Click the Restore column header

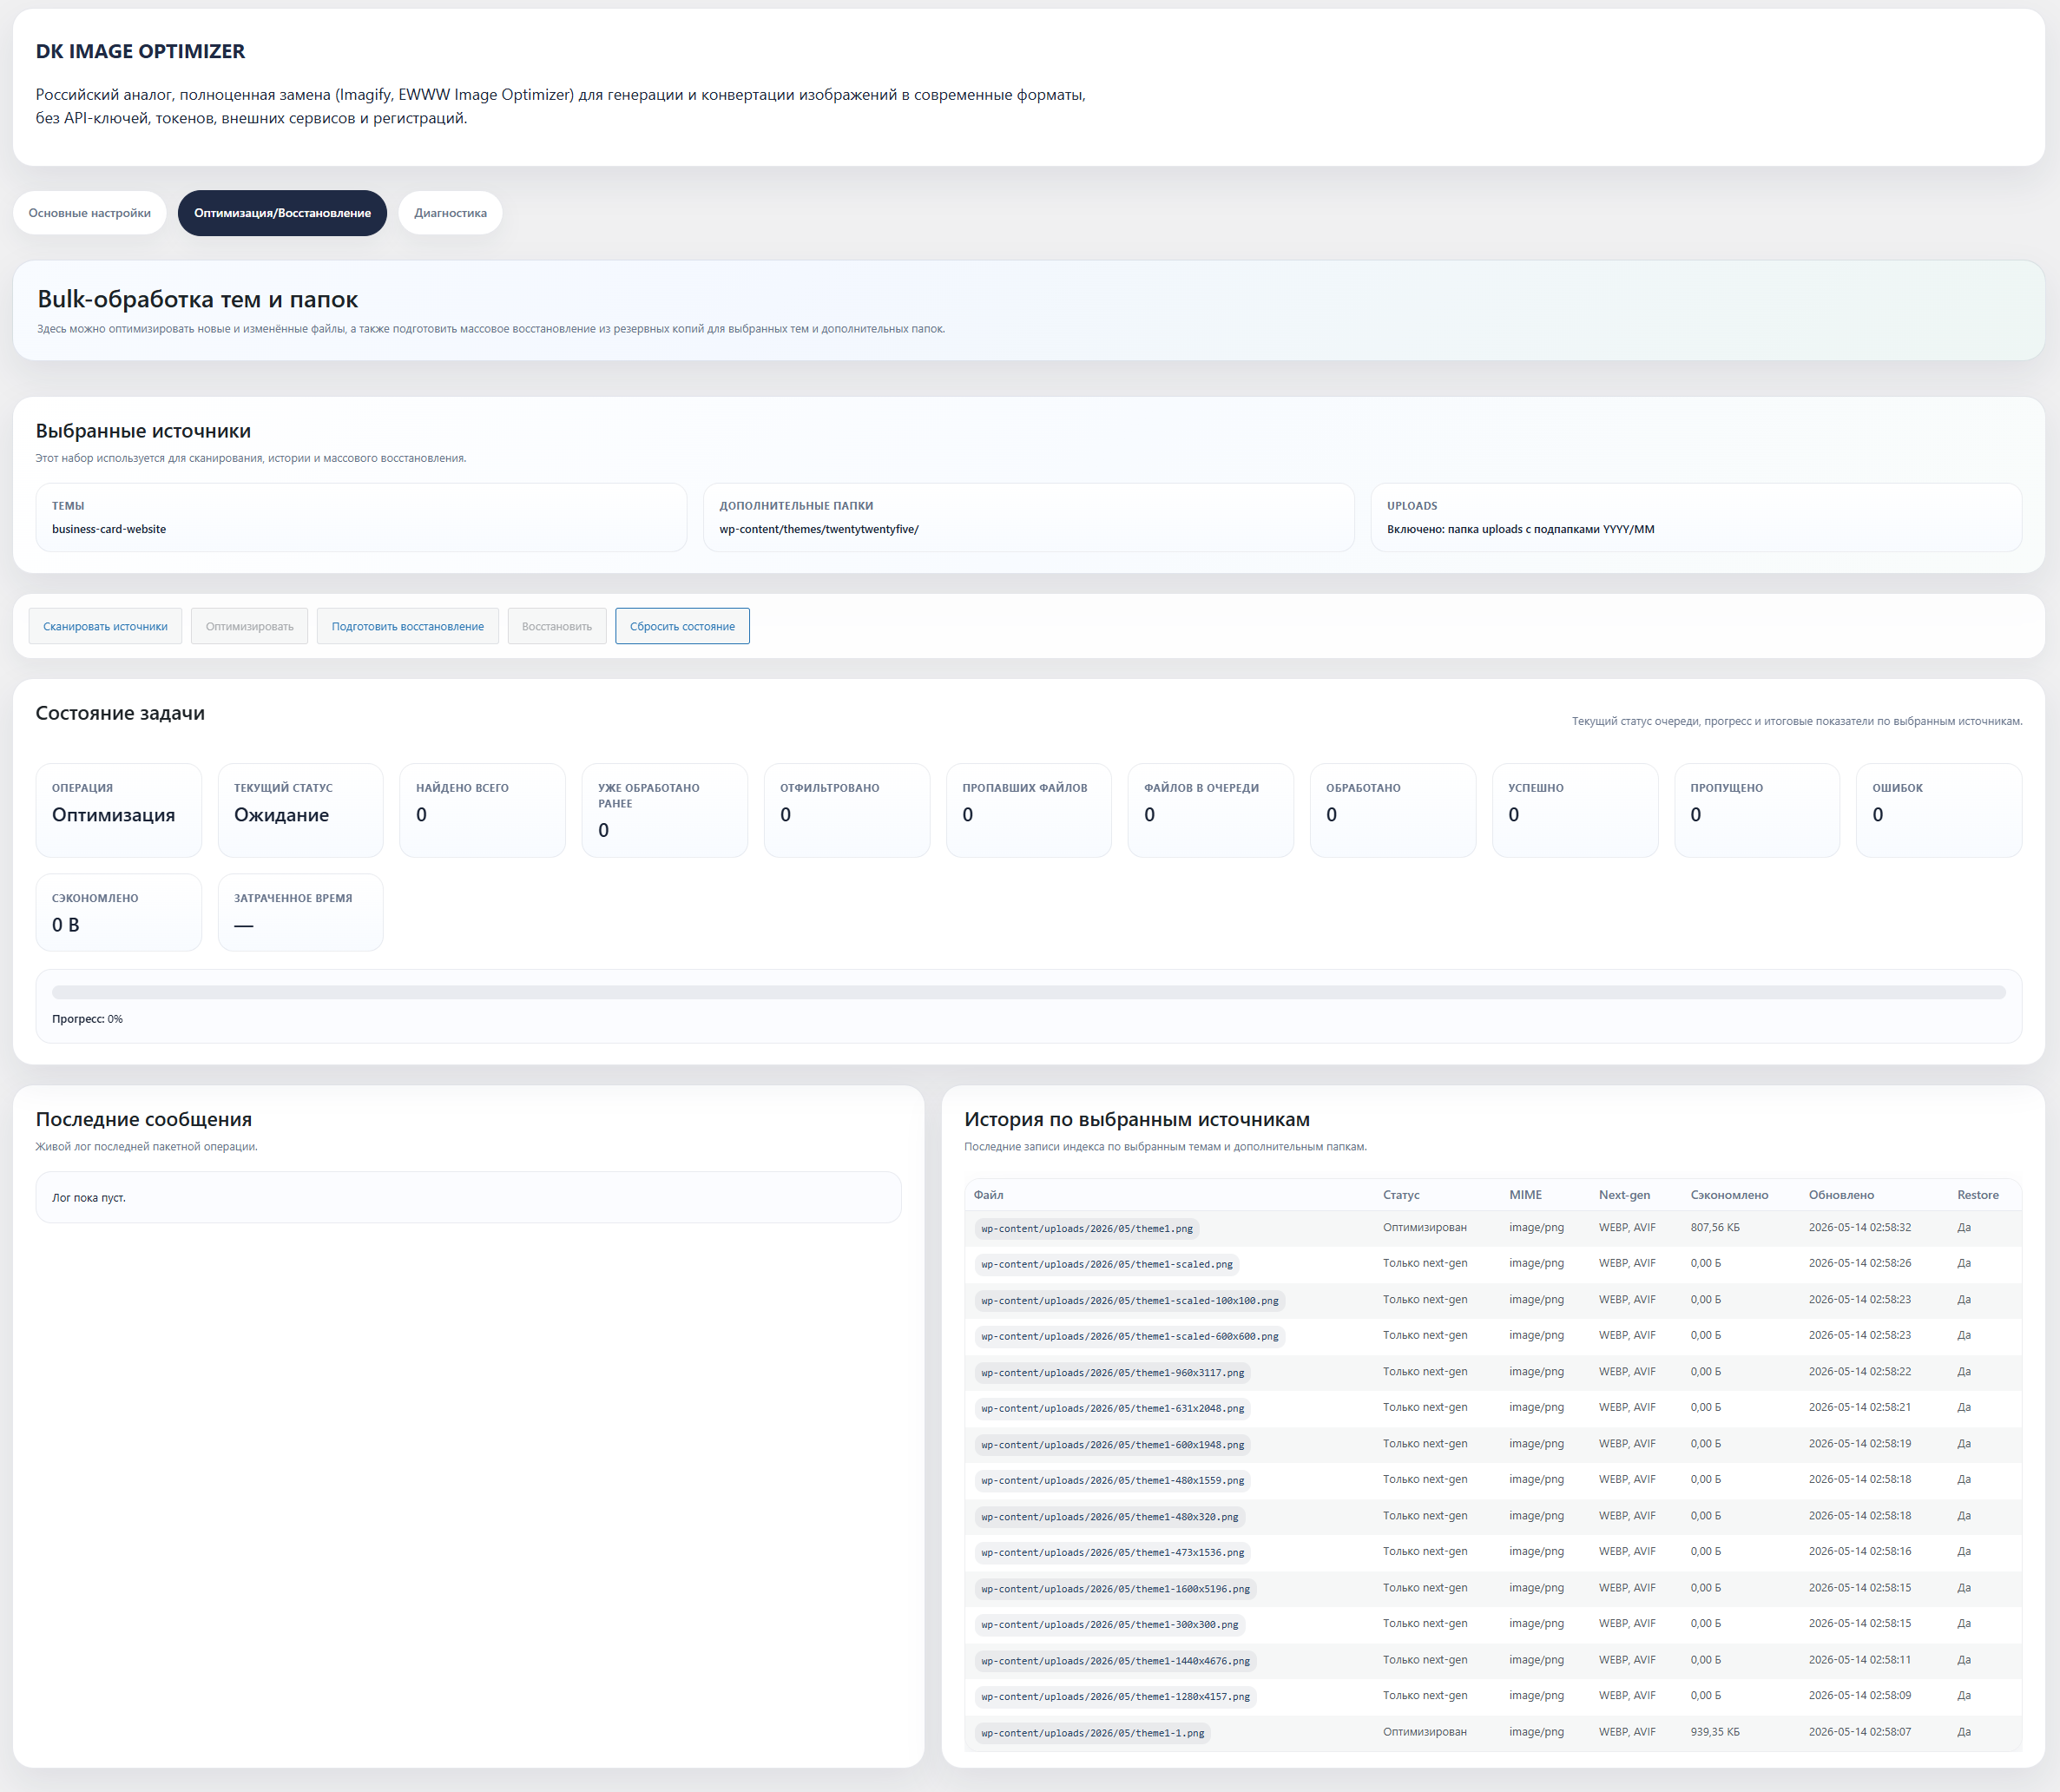(1977, 1195)
